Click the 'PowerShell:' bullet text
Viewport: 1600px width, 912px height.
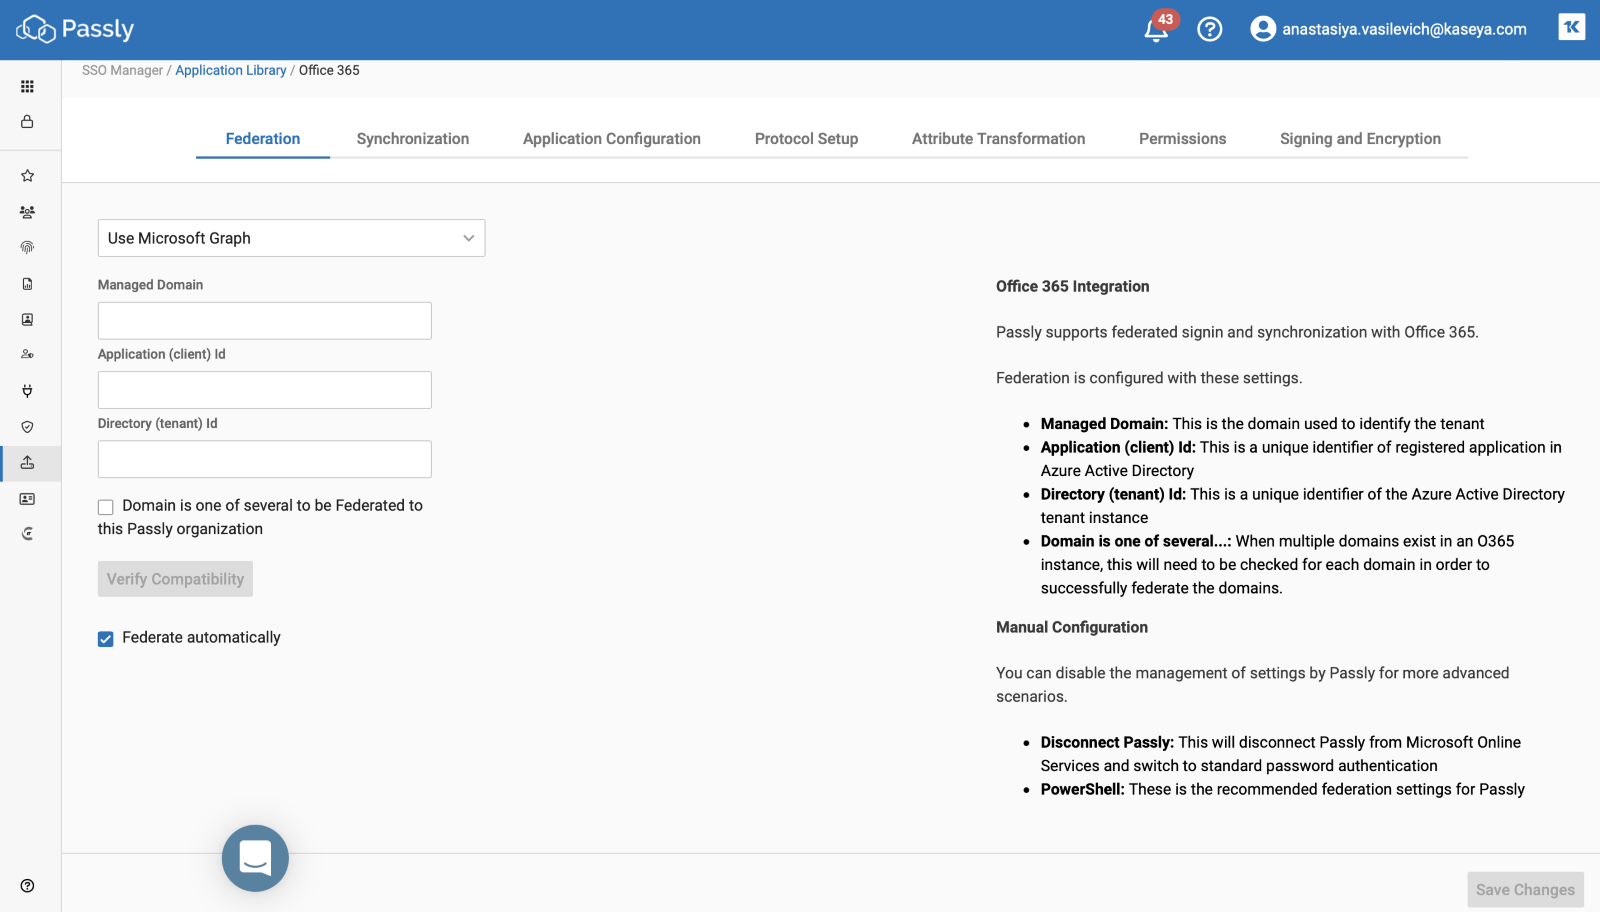[x=1083, y=789]
